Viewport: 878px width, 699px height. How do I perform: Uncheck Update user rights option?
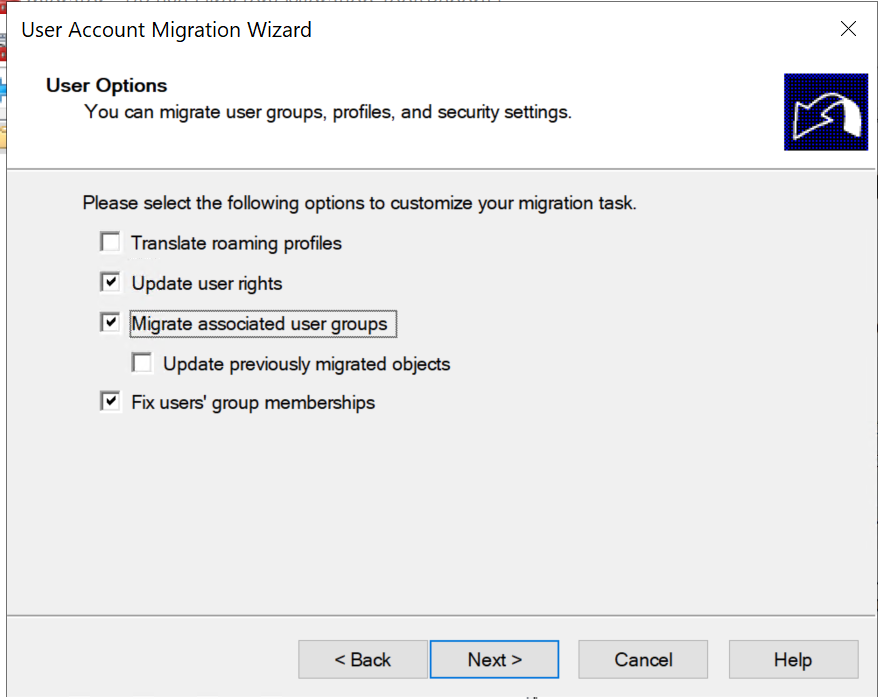110,282
